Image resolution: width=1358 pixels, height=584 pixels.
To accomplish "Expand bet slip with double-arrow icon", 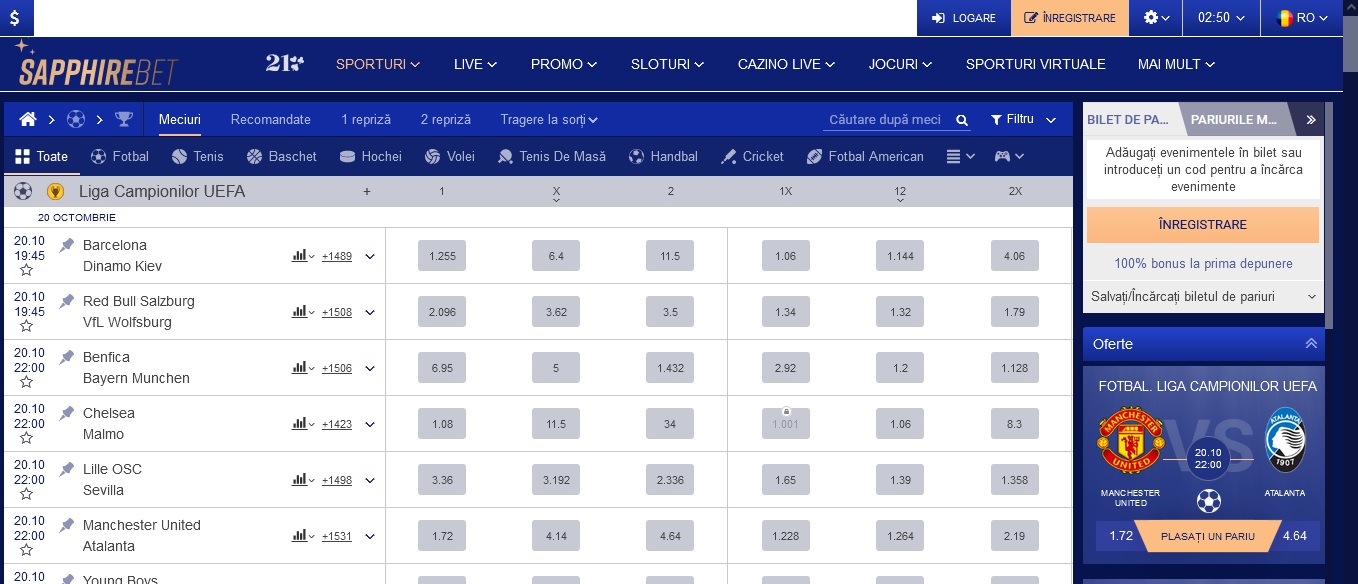I will [x=1311, y=119].
